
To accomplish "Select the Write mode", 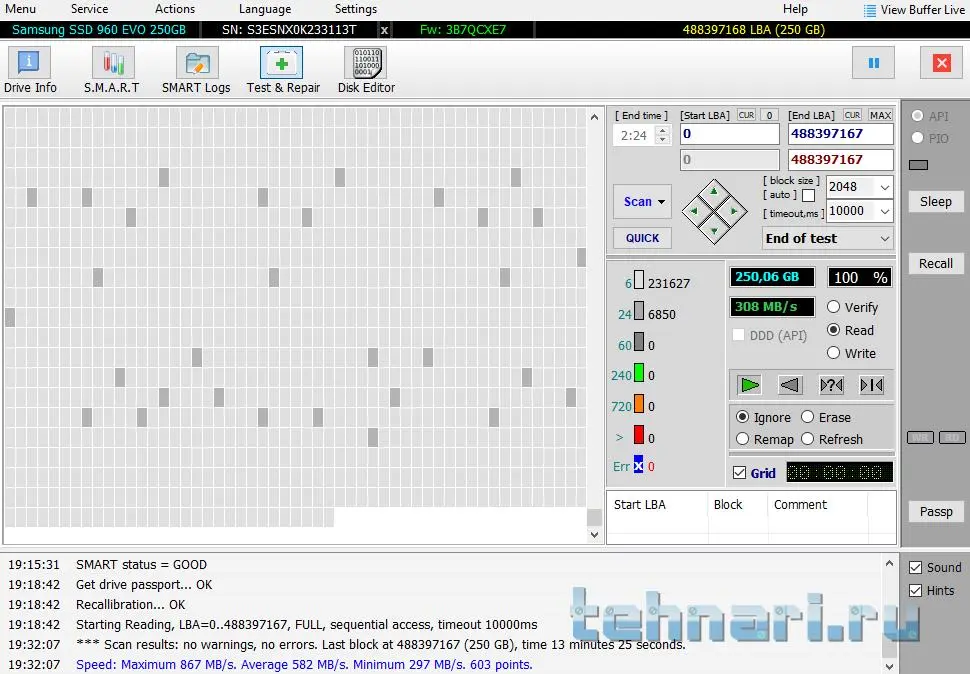I will [x=851, y=353].
